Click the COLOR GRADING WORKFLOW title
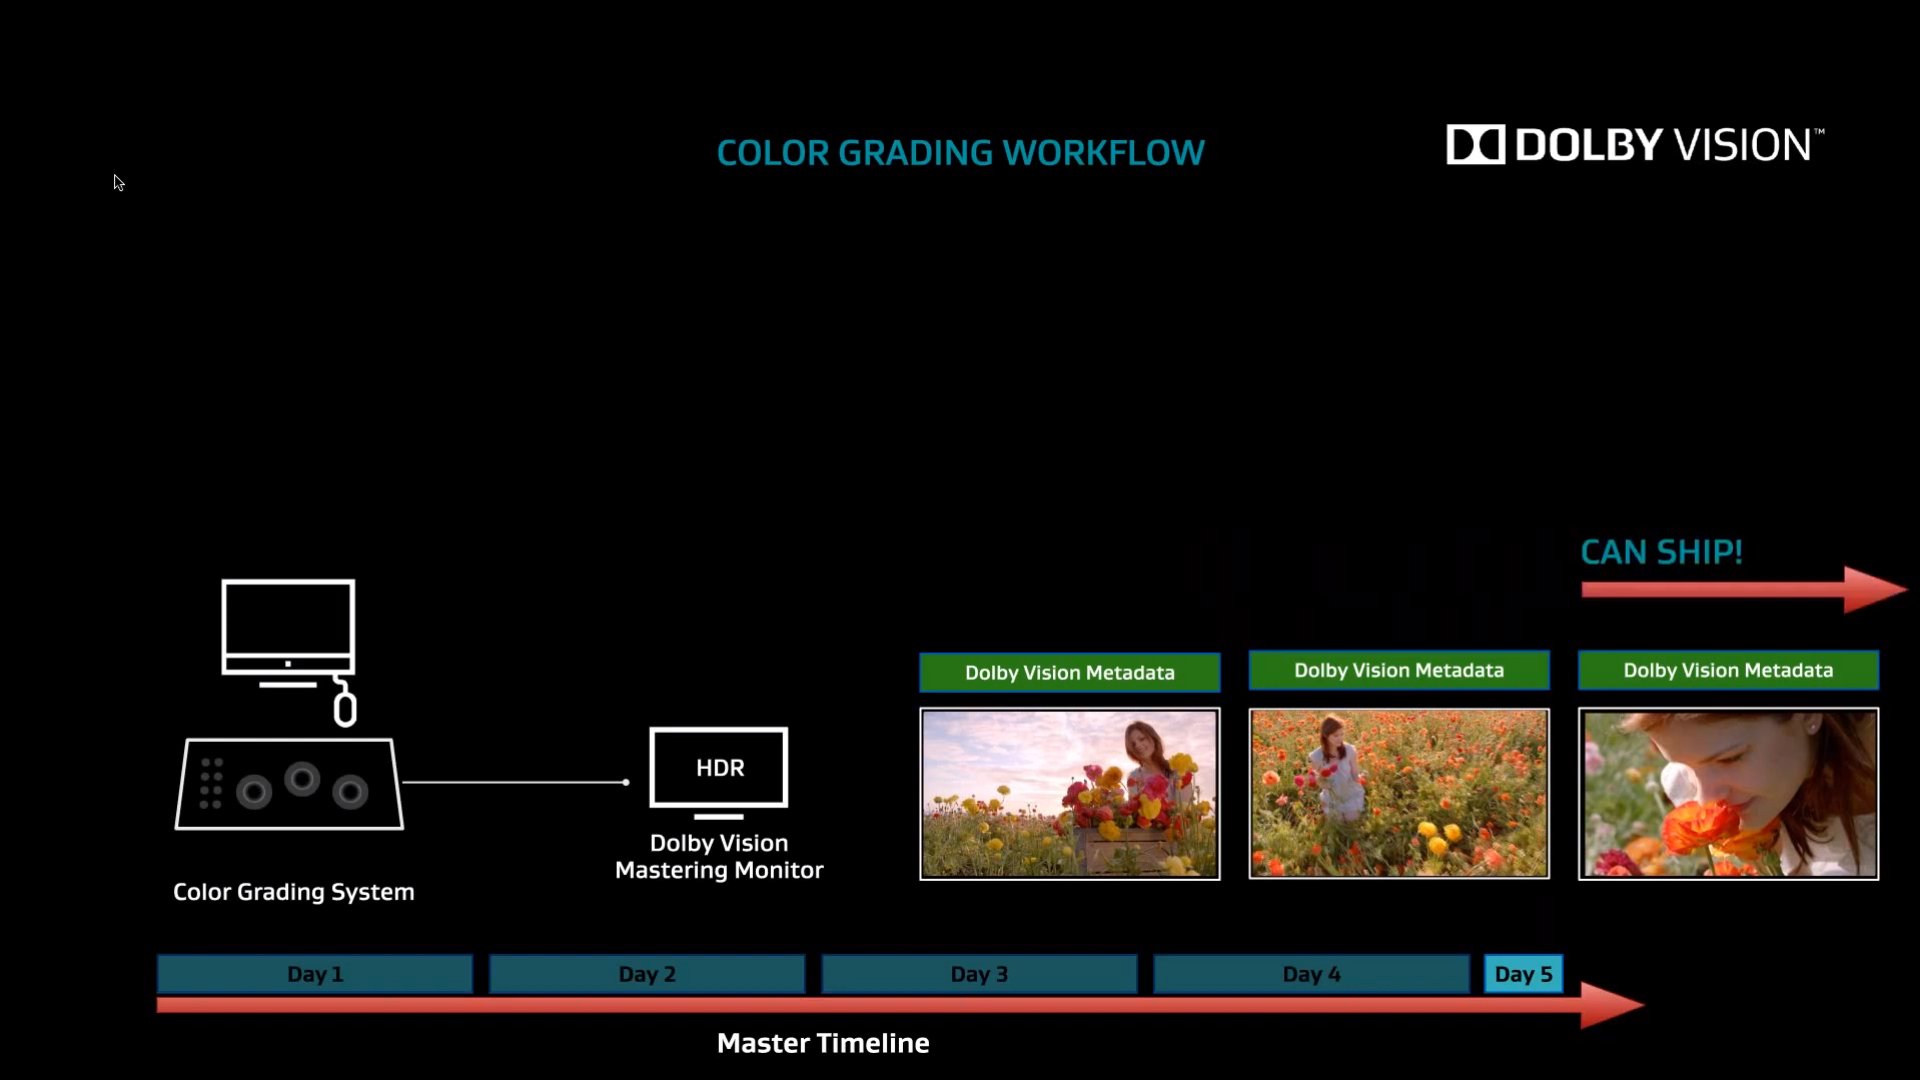1920x1080 pixels. click(960, 153)
